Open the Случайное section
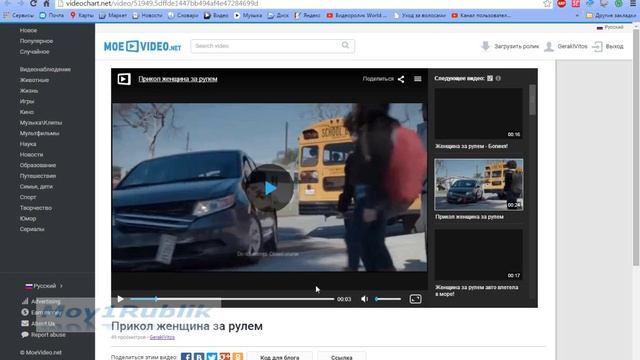Viewport: 640px width, 360px height. (34, 51)
